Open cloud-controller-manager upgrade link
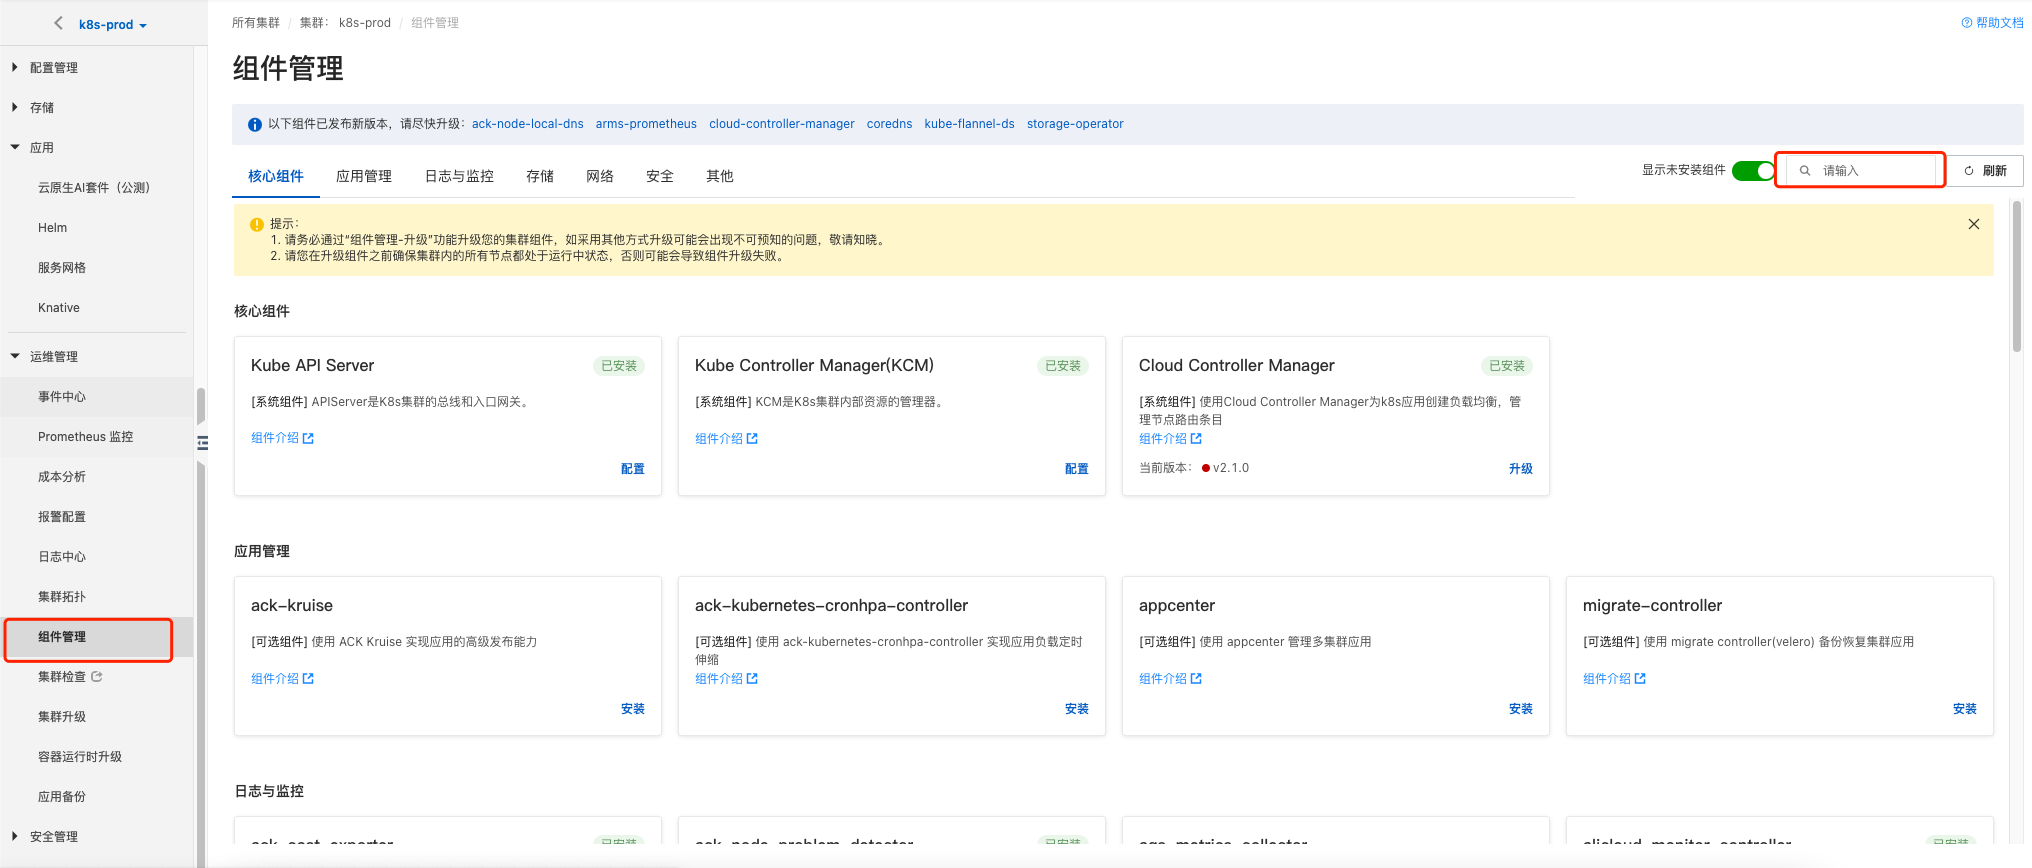 [782, 124]
